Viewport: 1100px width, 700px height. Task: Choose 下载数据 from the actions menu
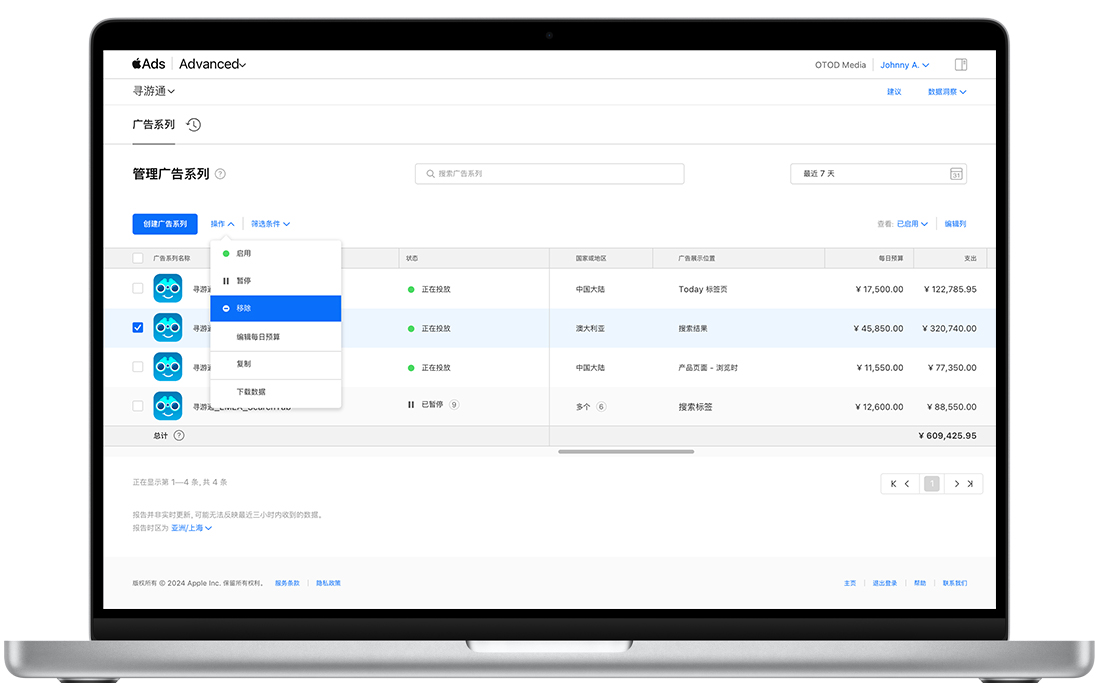(x=276, y=392)
